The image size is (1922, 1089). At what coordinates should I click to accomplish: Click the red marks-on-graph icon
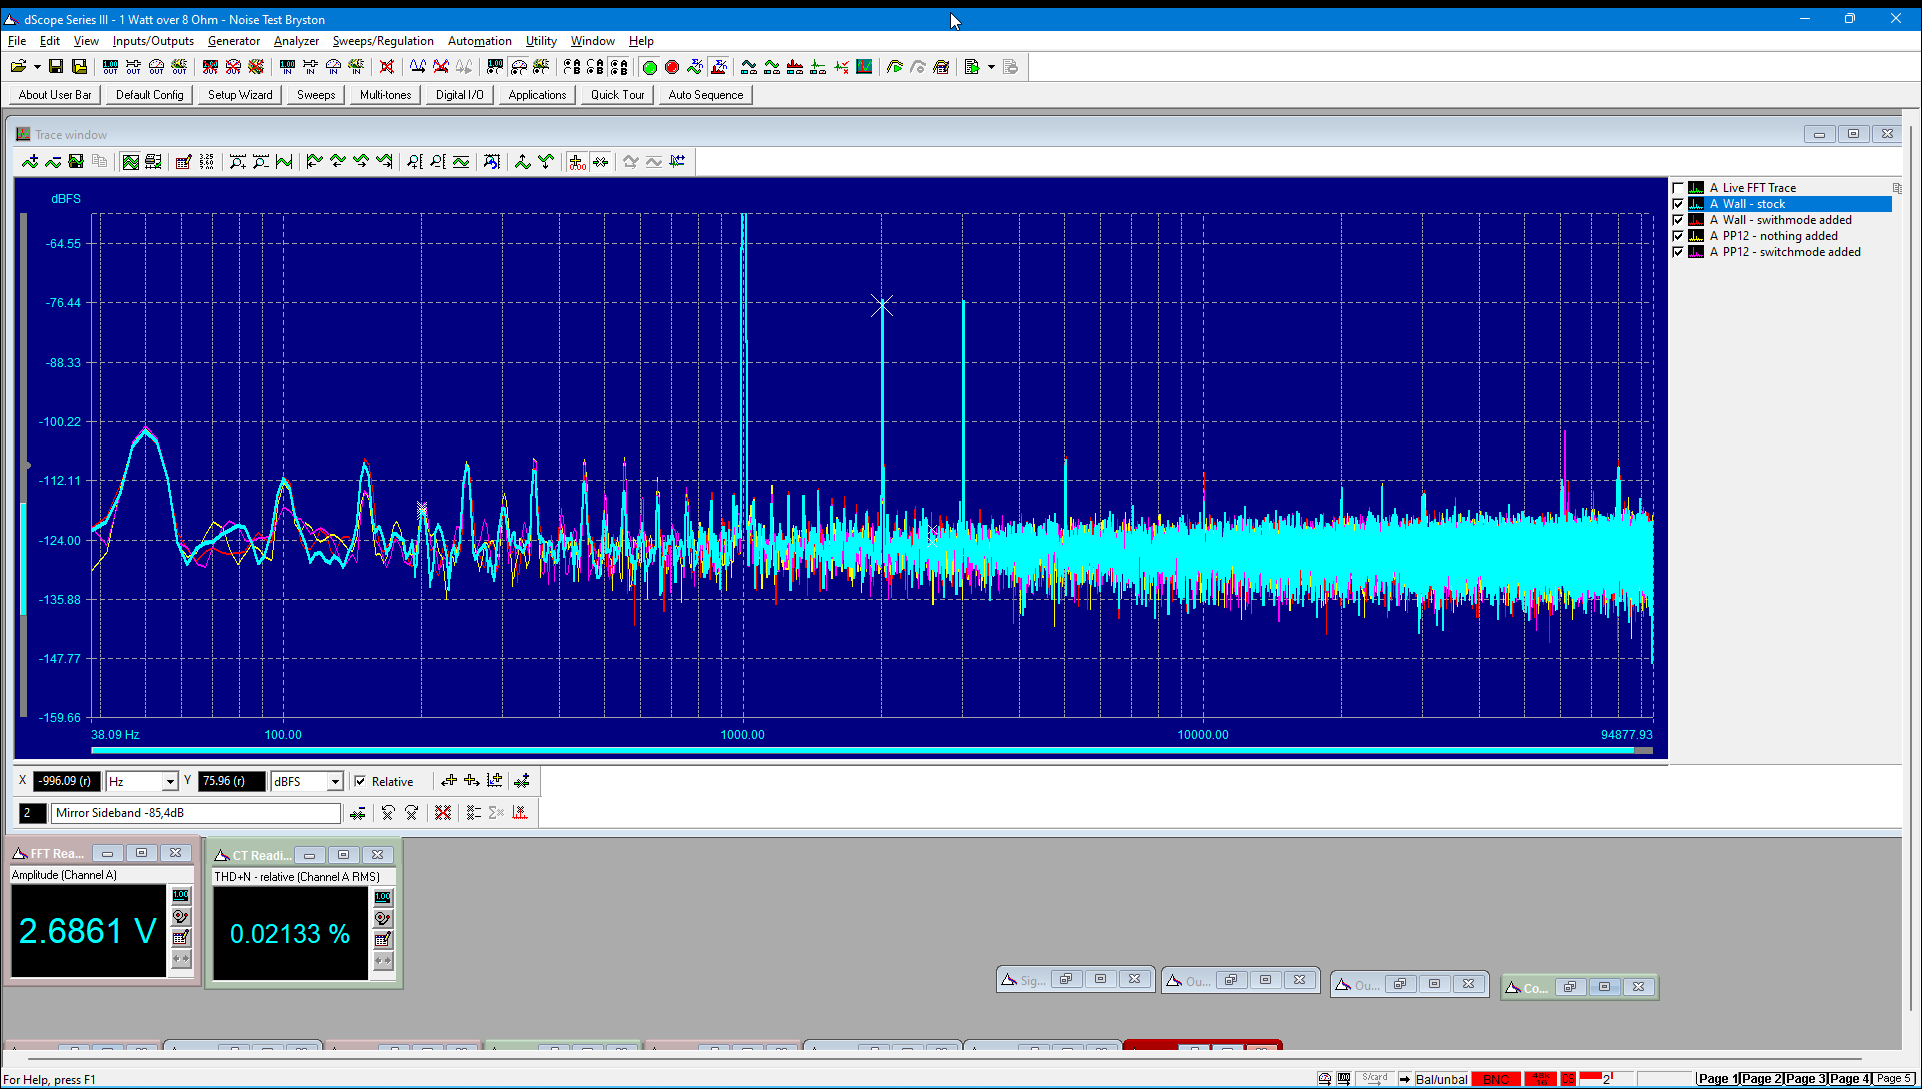coord(520,813)
